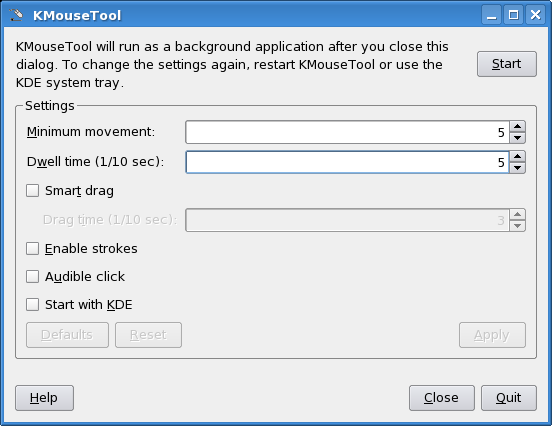
Task: Open Help for KMouseTool
Action: pyautogui.click(x=44, y=398)
